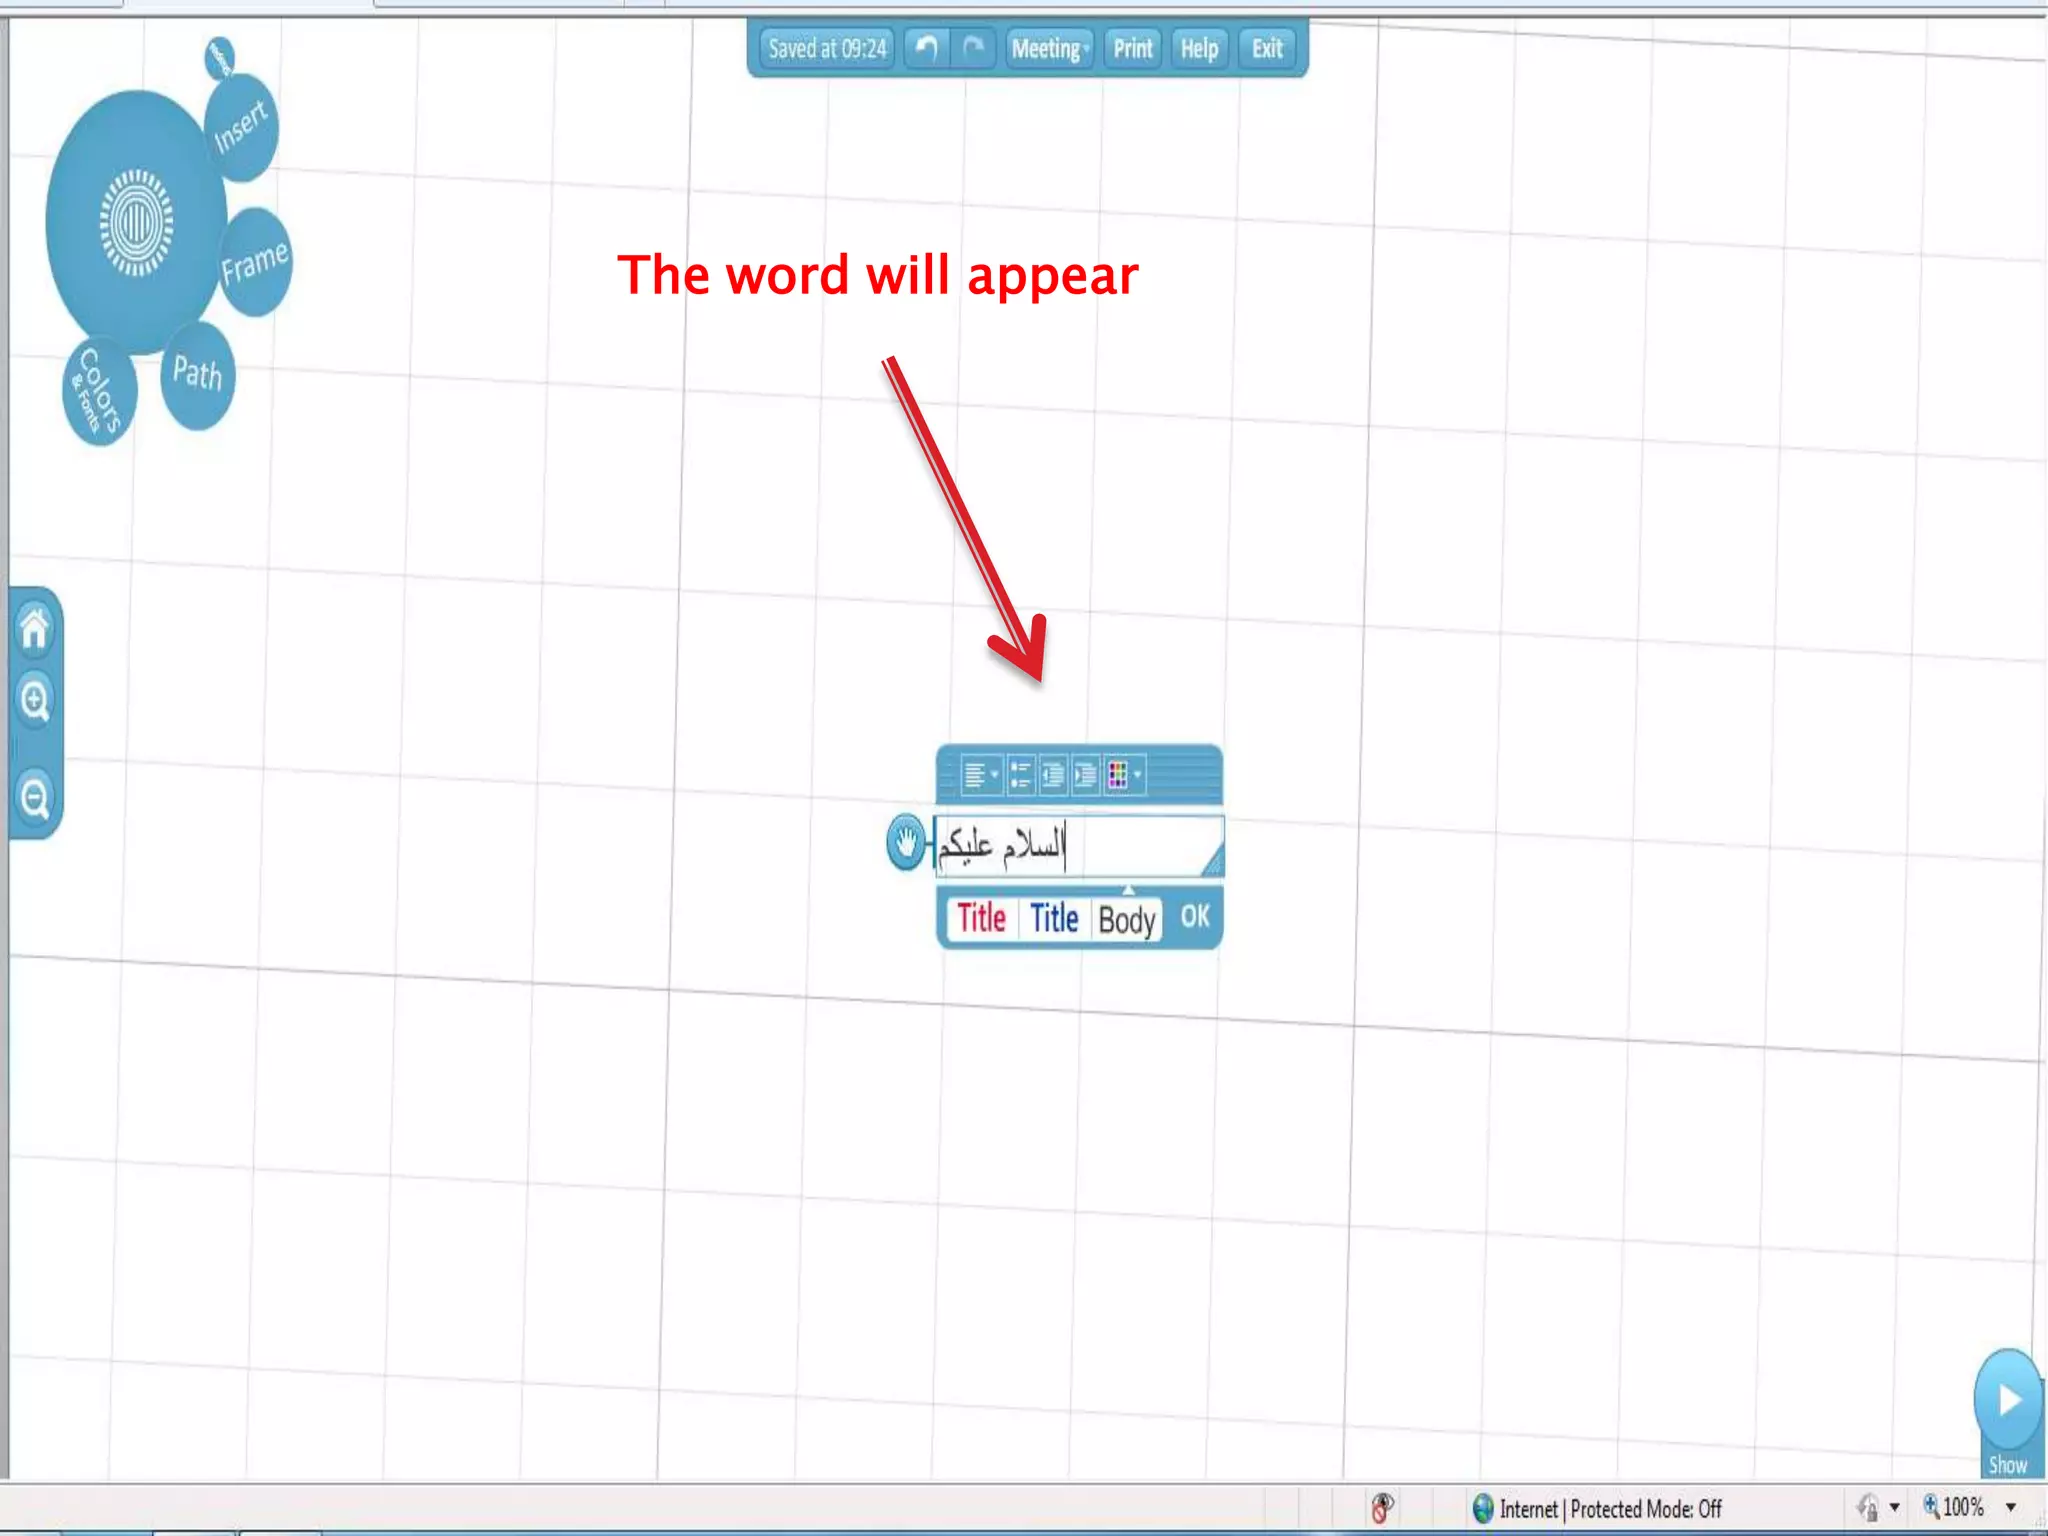The image size is (2048, 1536).
Task: Click inside the Arabic text input field
Action: point(1078,846)
